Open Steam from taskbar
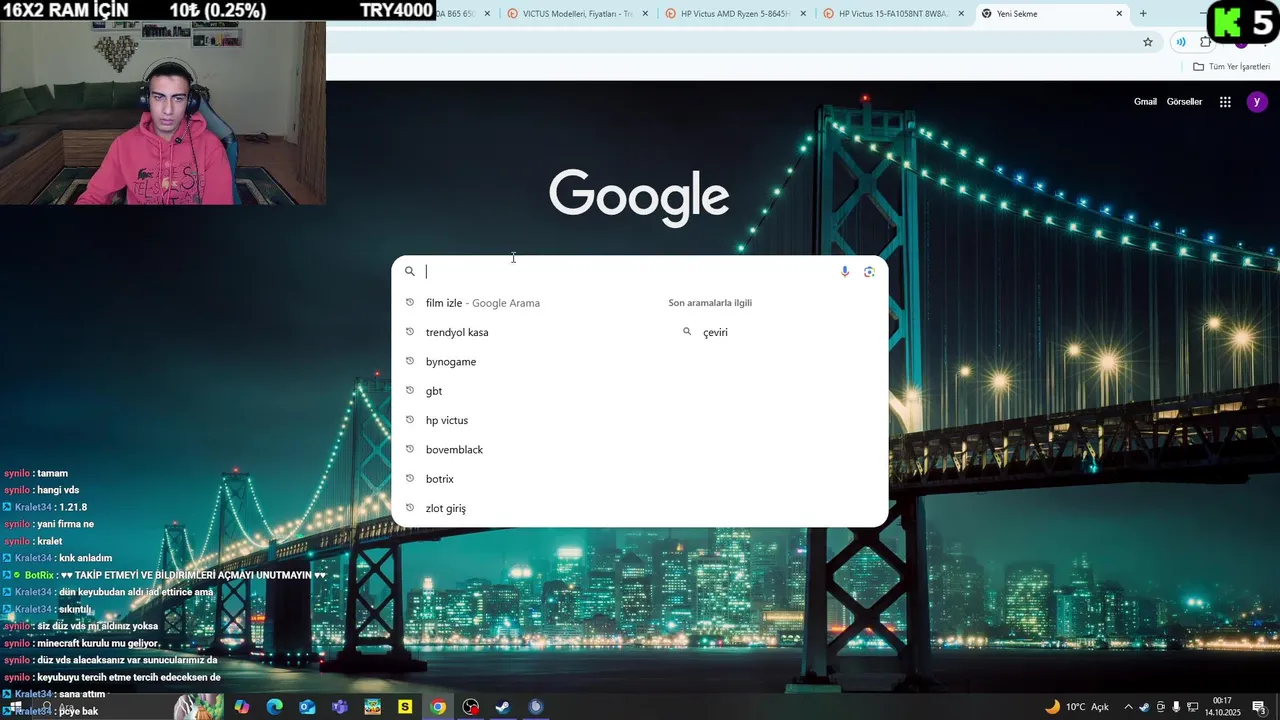The width and height of the screenshot is (1280, 720). 503,707
